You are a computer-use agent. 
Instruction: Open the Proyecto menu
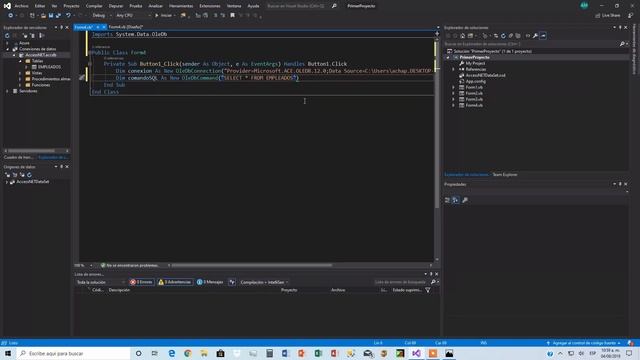point(71,6)
